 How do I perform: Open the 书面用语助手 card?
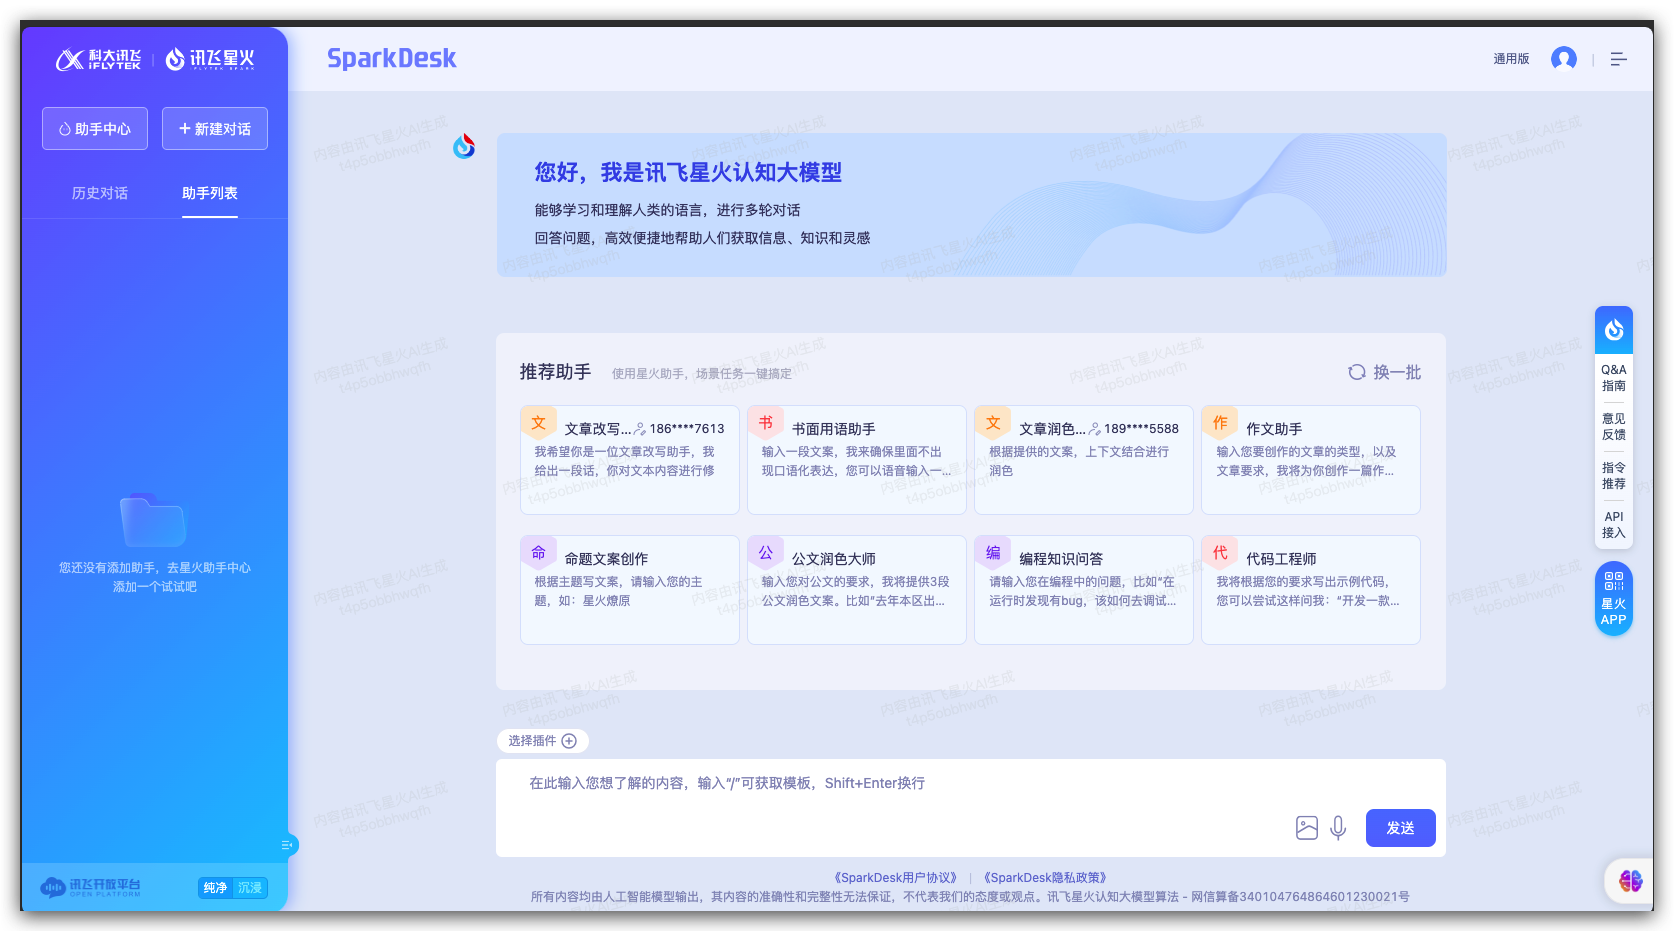tap(857, 460)
